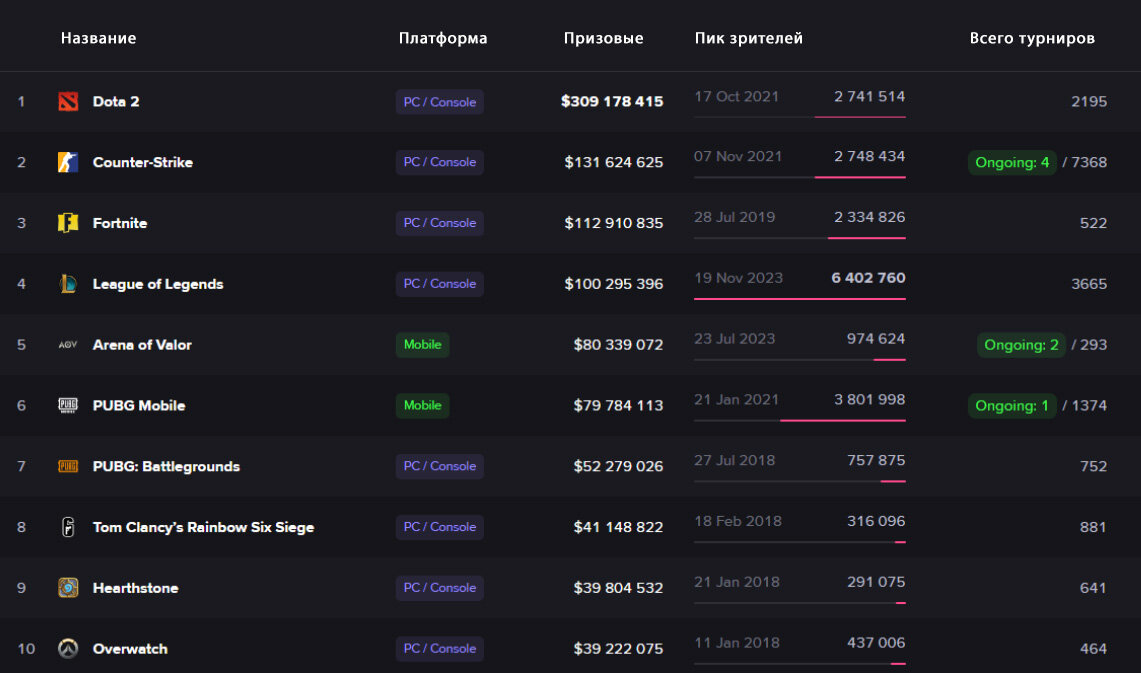The width and height of the screenshot is (1141, 673).
Task: Click the Counter-Strike game icon
Action: [68, 162]
